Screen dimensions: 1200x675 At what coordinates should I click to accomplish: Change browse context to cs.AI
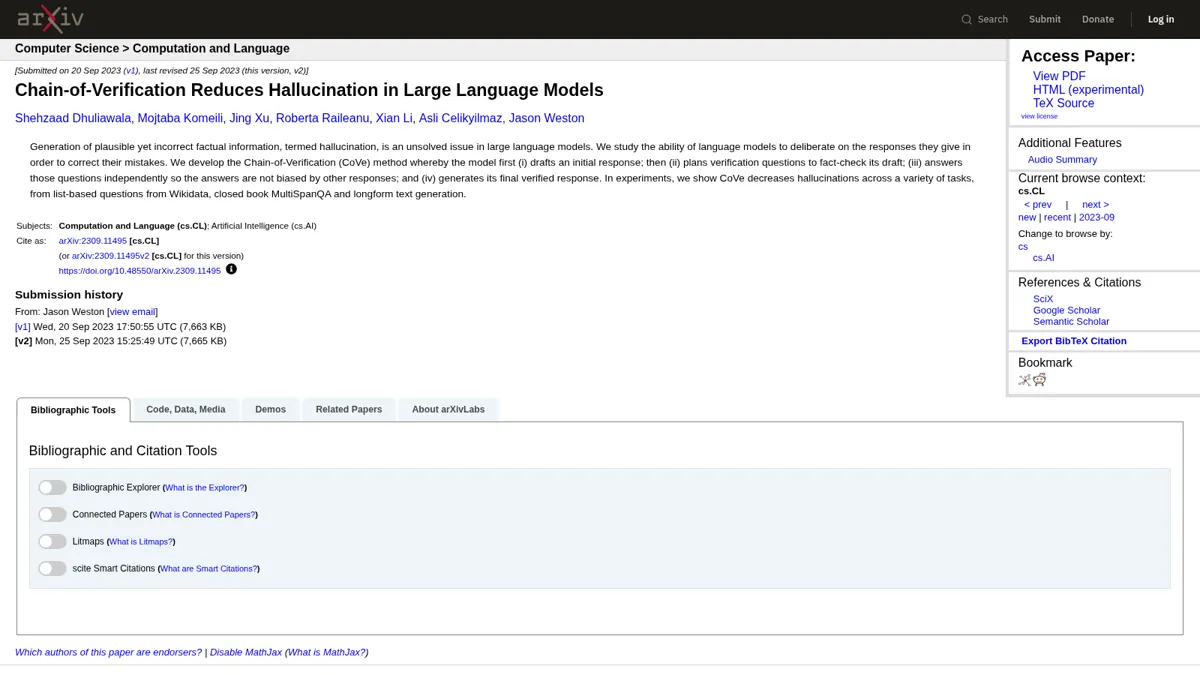coord(1043,258)
